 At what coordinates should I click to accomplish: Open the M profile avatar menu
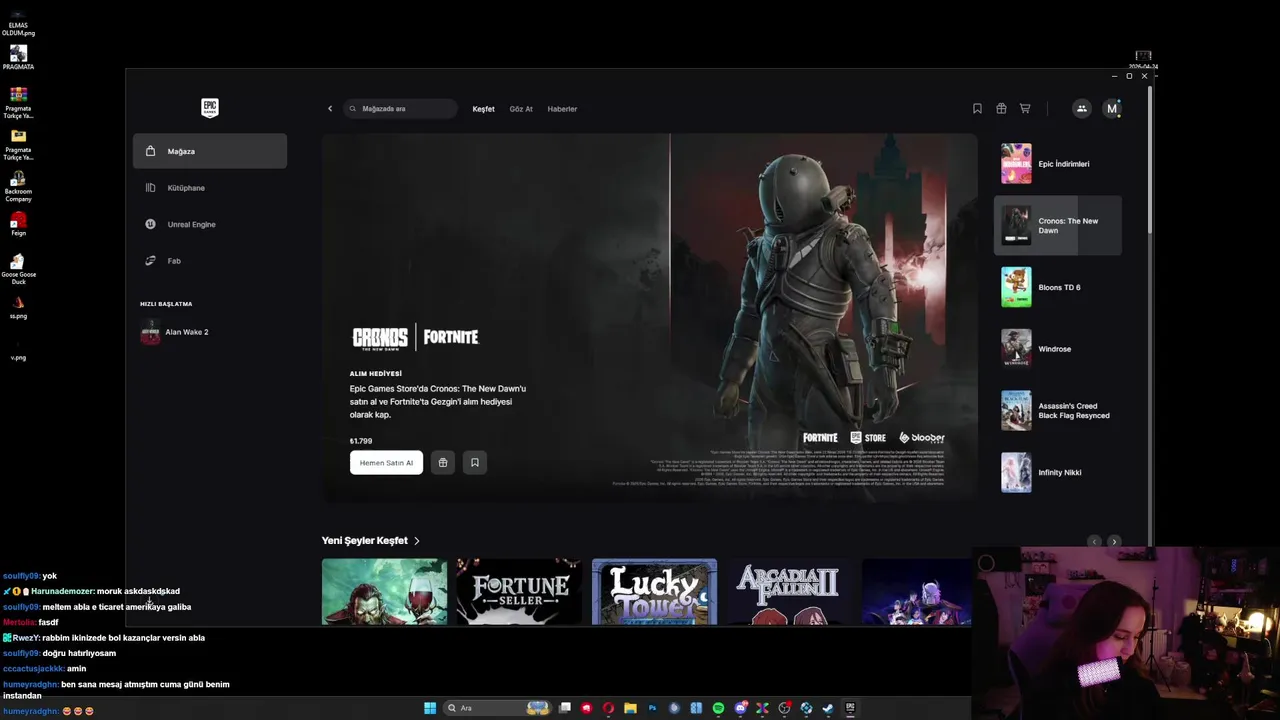pyautogui.click(x=1111, y=109)
